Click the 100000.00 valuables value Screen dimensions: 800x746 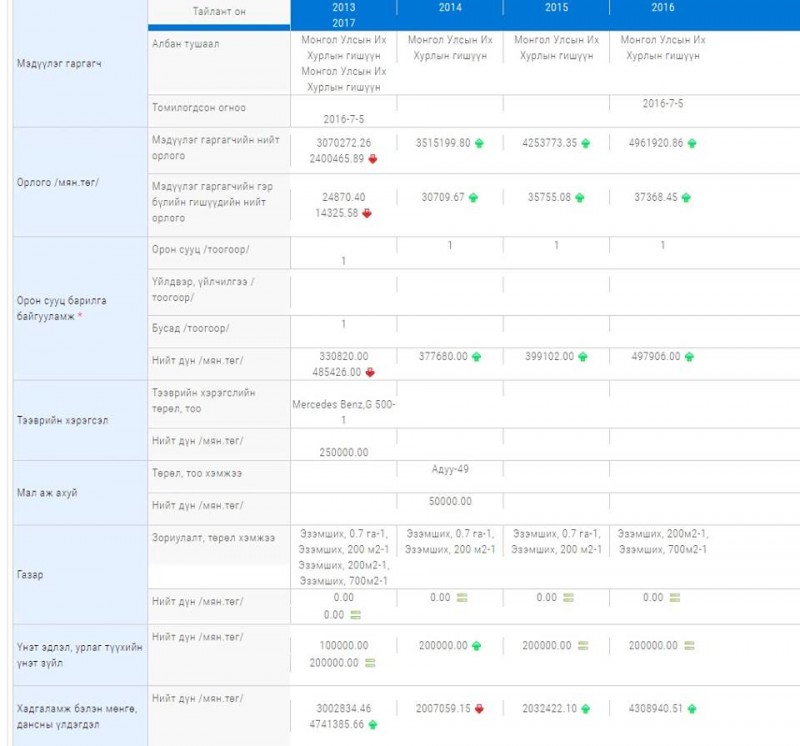click(x=343, y=645)
